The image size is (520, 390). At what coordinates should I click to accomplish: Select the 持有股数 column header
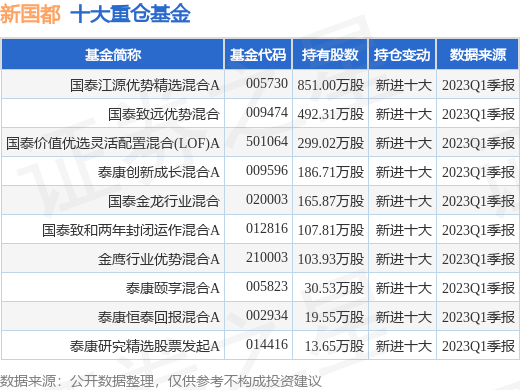[x=330, y=54]
